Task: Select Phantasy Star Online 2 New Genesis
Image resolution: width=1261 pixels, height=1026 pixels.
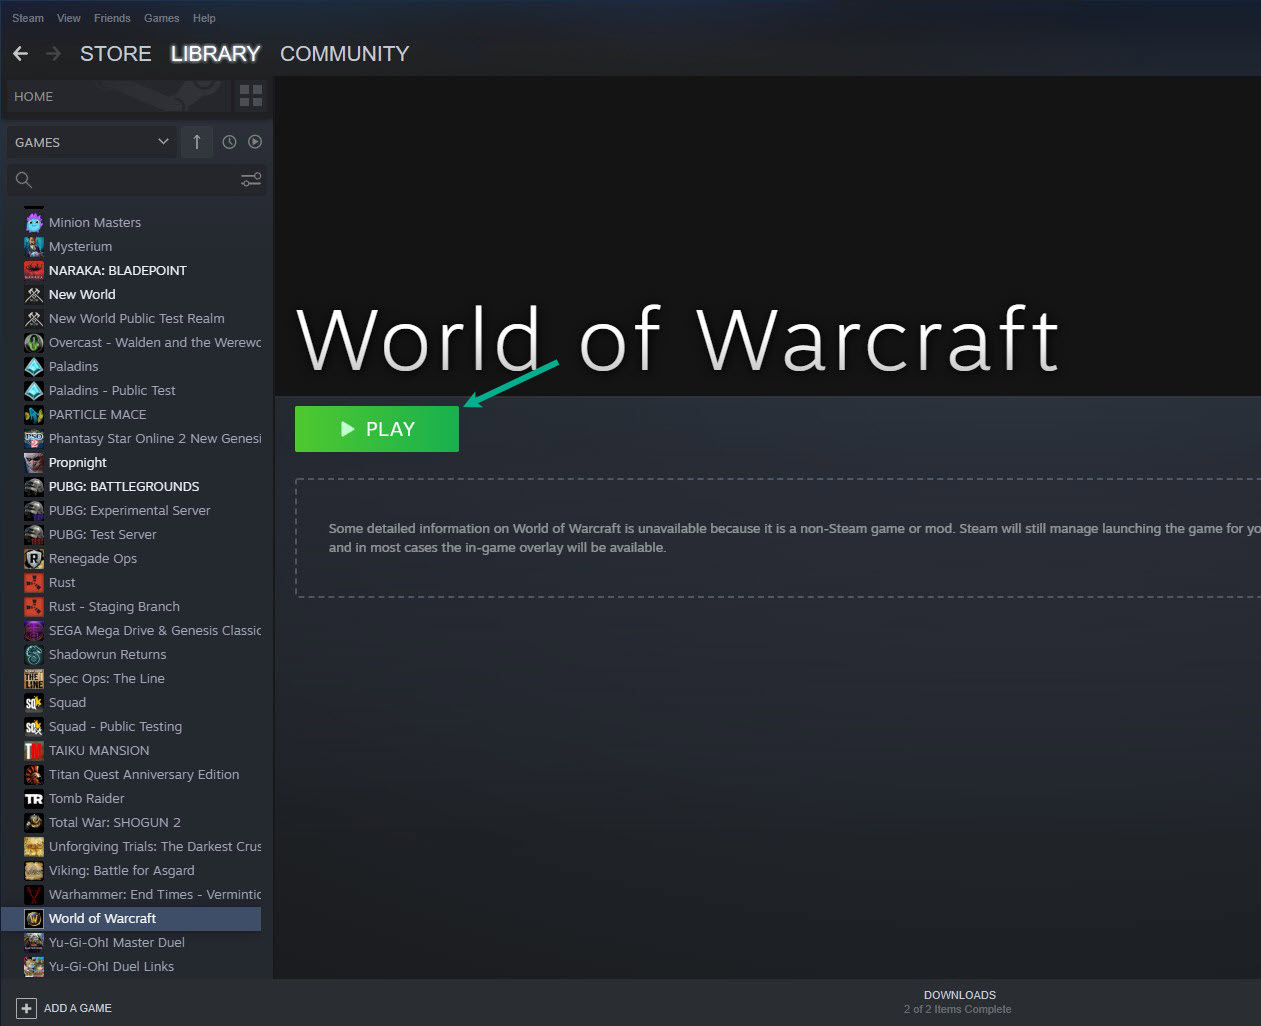Action: click(155, 438)
